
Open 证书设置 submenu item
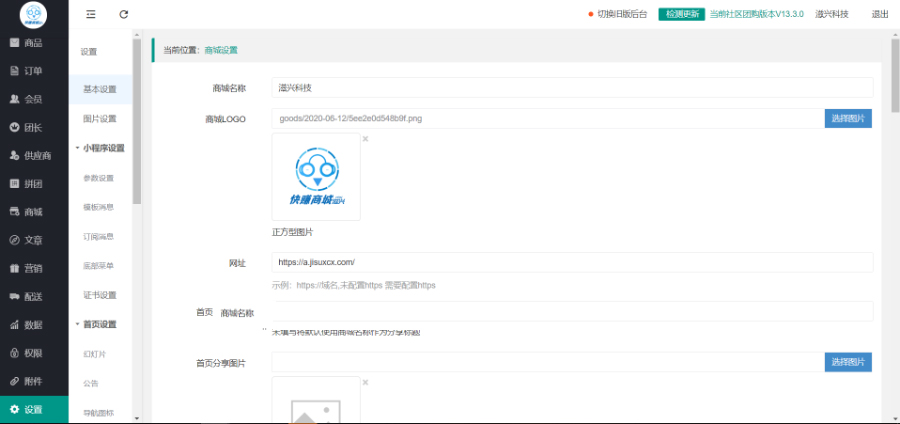pos(100,295)
